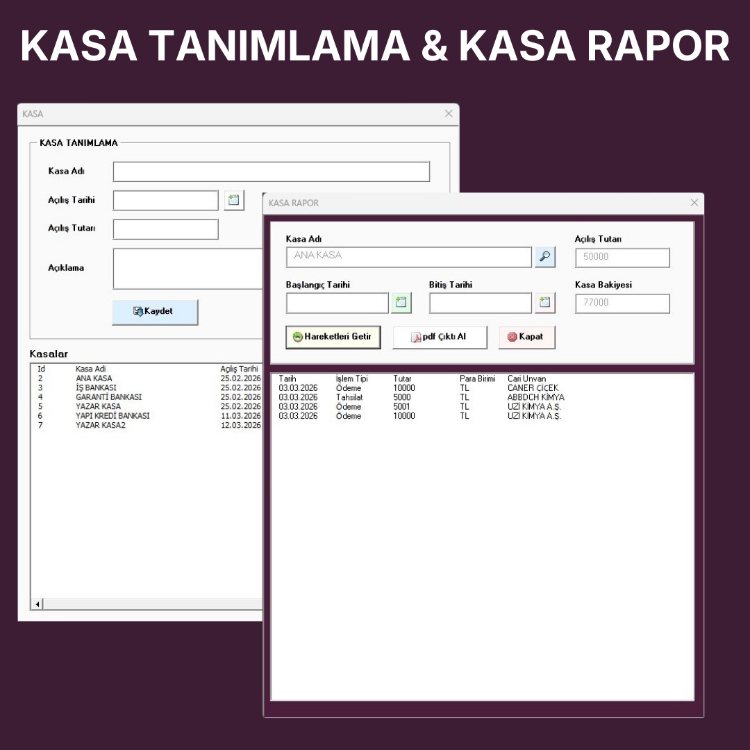Click ANA KASA field in Kasa Rapor
This screenshot has width=750, height=750.
pyautogui.click(x=408, y=257)
